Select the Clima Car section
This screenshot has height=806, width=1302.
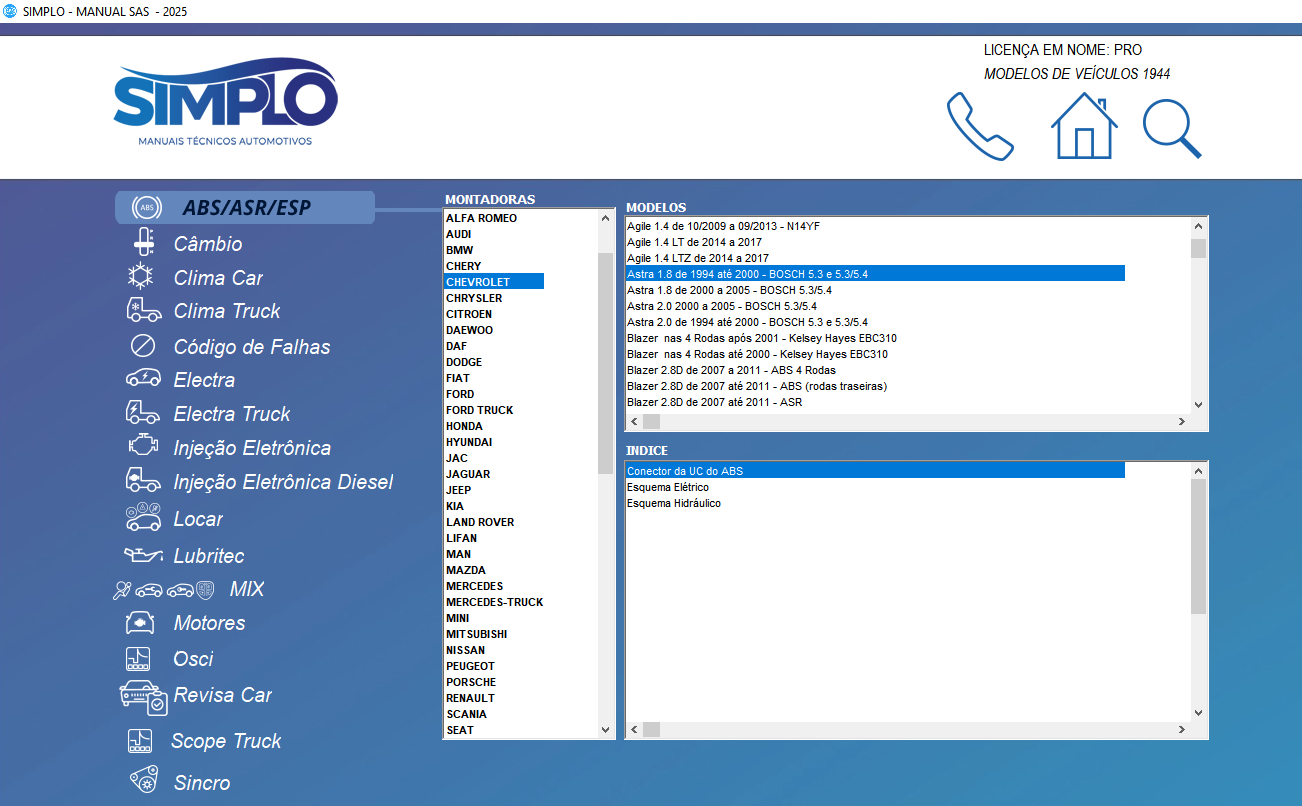[x=143, y=277]
